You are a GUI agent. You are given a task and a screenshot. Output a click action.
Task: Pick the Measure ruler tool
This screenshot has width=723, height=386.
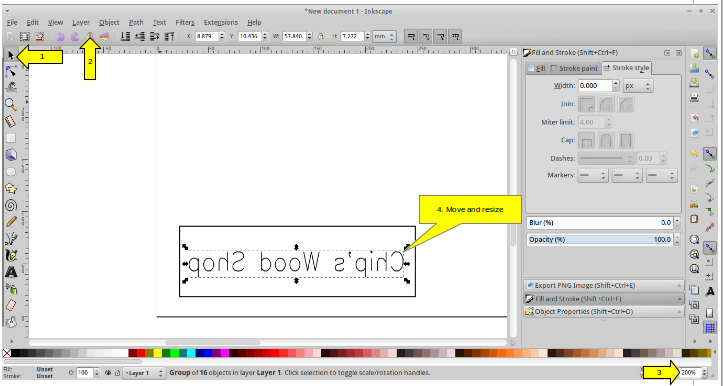(x=11, y=121)
